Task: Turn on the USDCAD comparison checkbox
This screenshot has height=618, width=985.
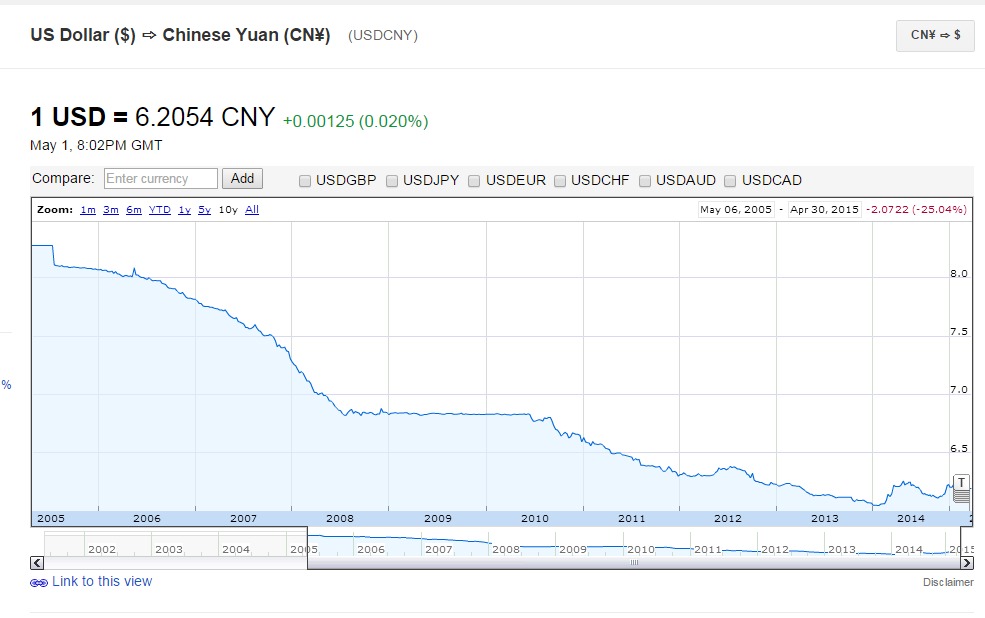Action: coord(731,181)
